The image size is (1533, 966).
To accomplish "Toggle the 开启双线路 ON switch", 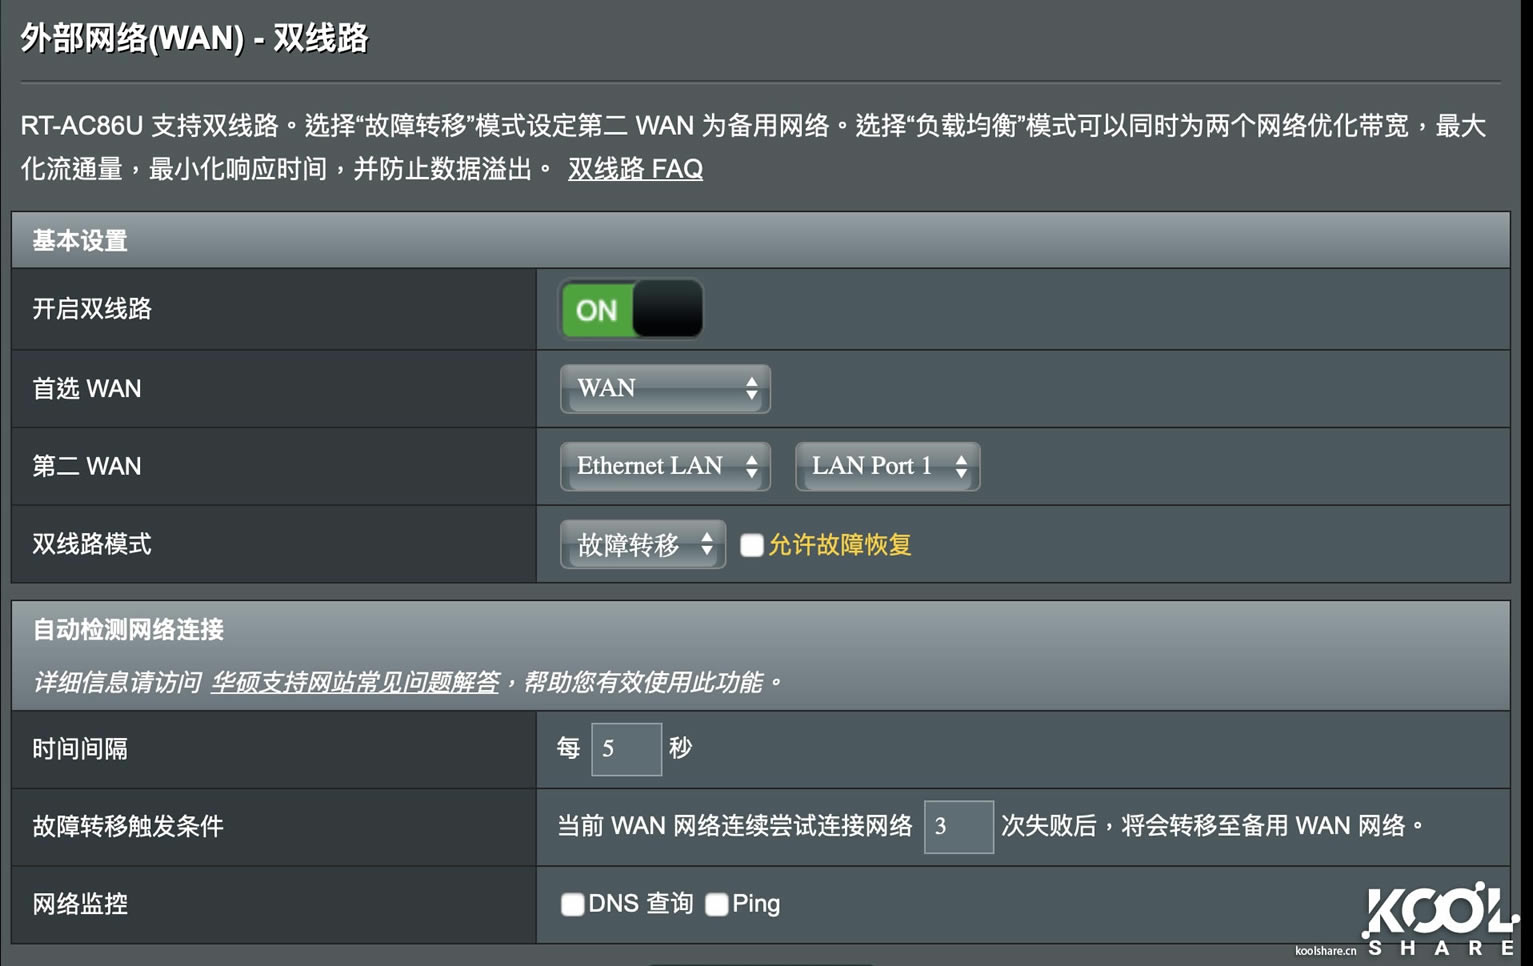I will (631, 309).
